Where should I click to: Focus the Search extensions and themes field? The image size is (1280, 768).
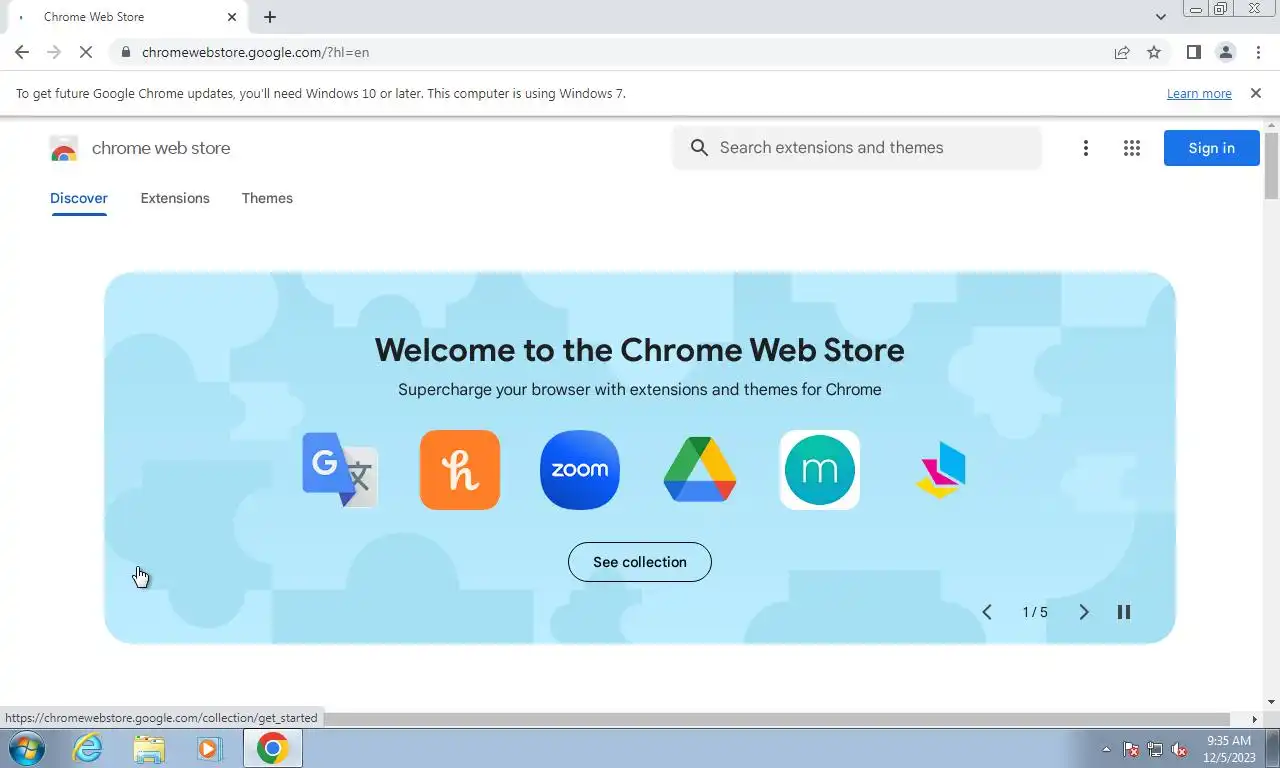pos(857,148)
